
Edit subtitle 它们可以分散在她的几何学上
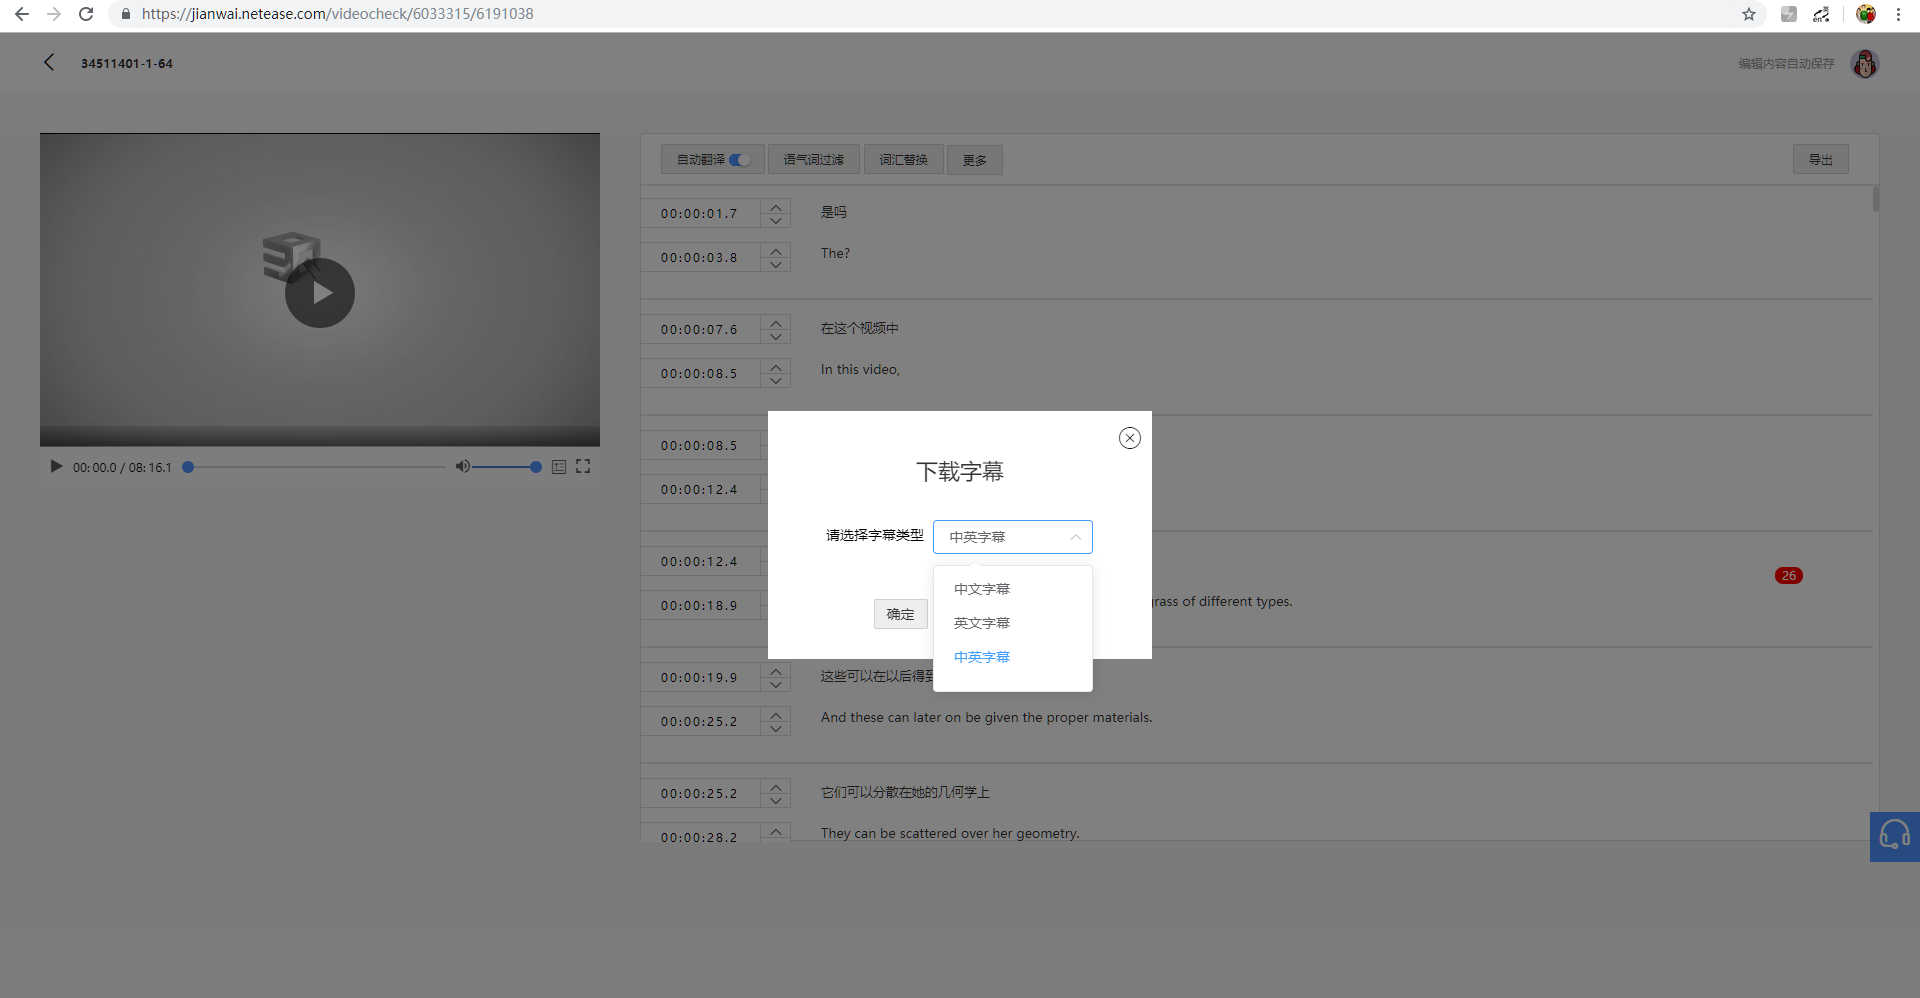pyautogui.click(x=905, y=792)
